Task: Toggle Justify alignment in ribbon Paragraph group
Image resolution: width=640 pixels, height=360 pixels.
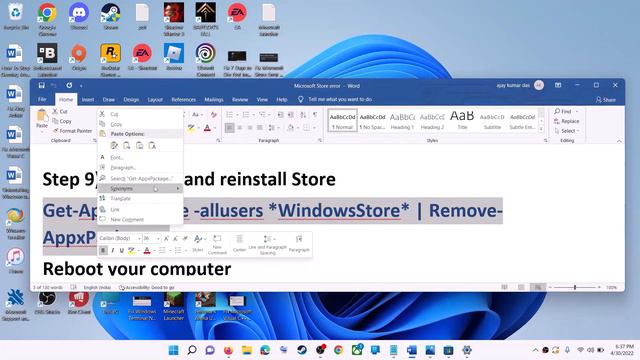Action: pos(260,128)
